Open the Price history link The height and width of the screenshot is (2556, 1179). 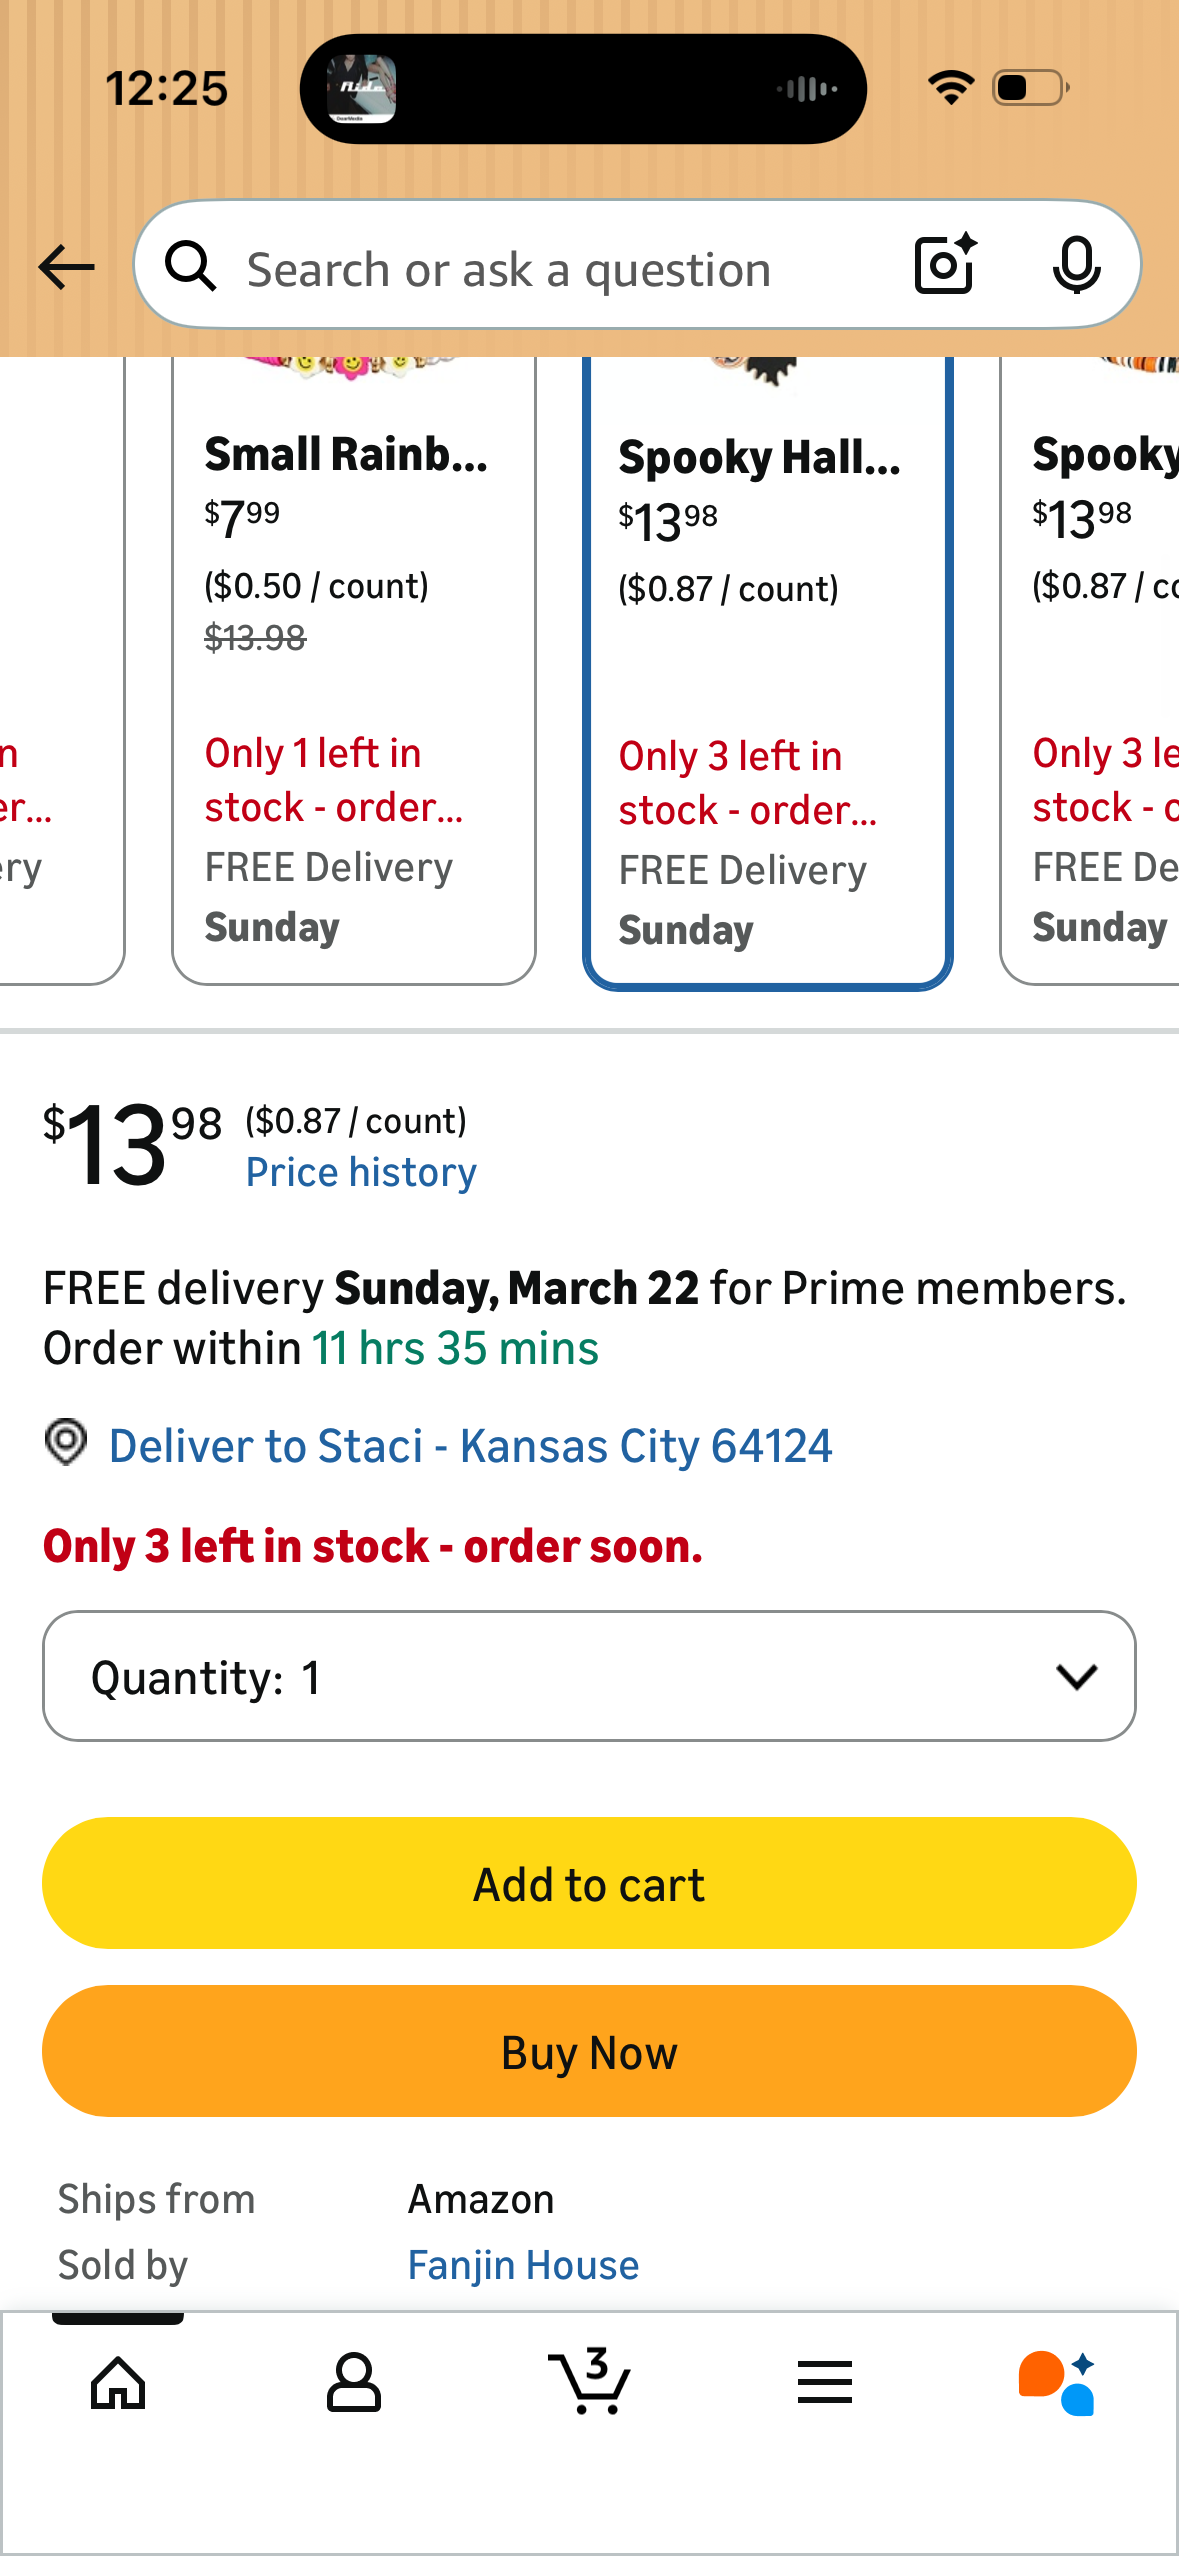(361, 1173)
